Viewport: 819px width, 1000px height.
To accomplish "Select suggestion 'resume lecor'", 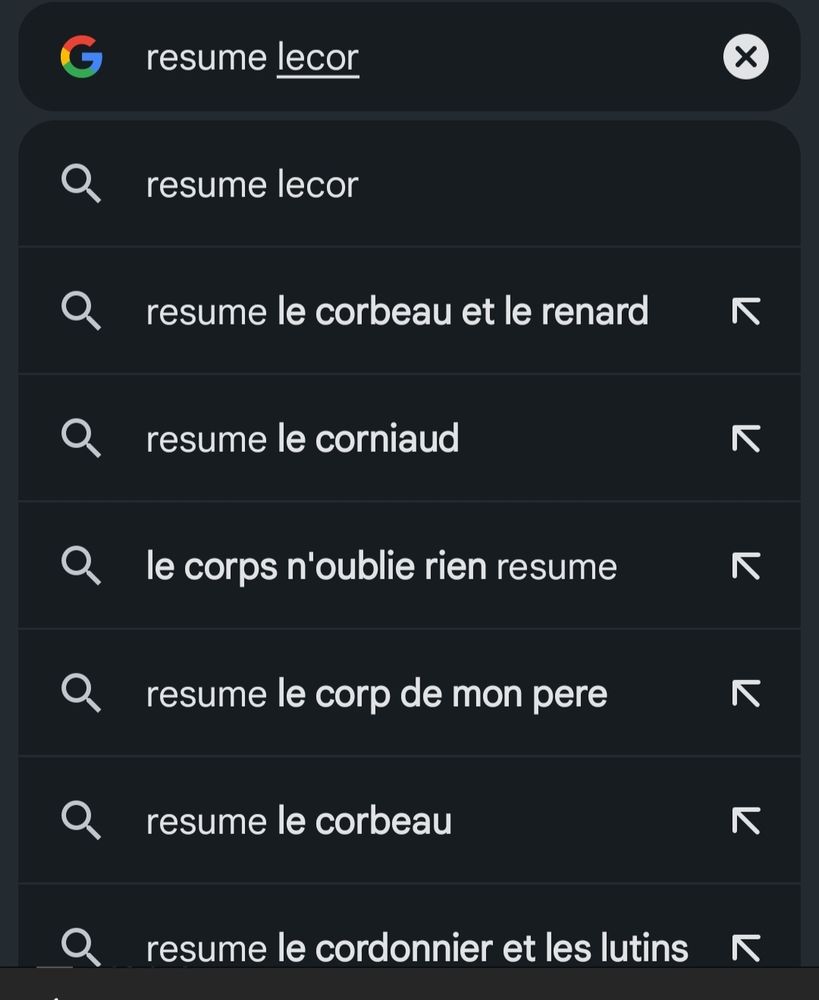I will pos(410,184).
